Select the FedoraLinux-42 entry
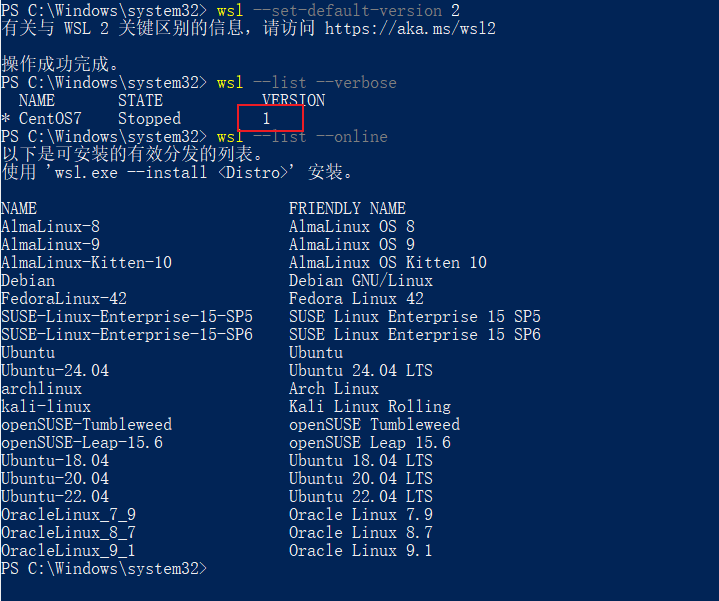The image size is (719, 601). (x=64, y=298)
